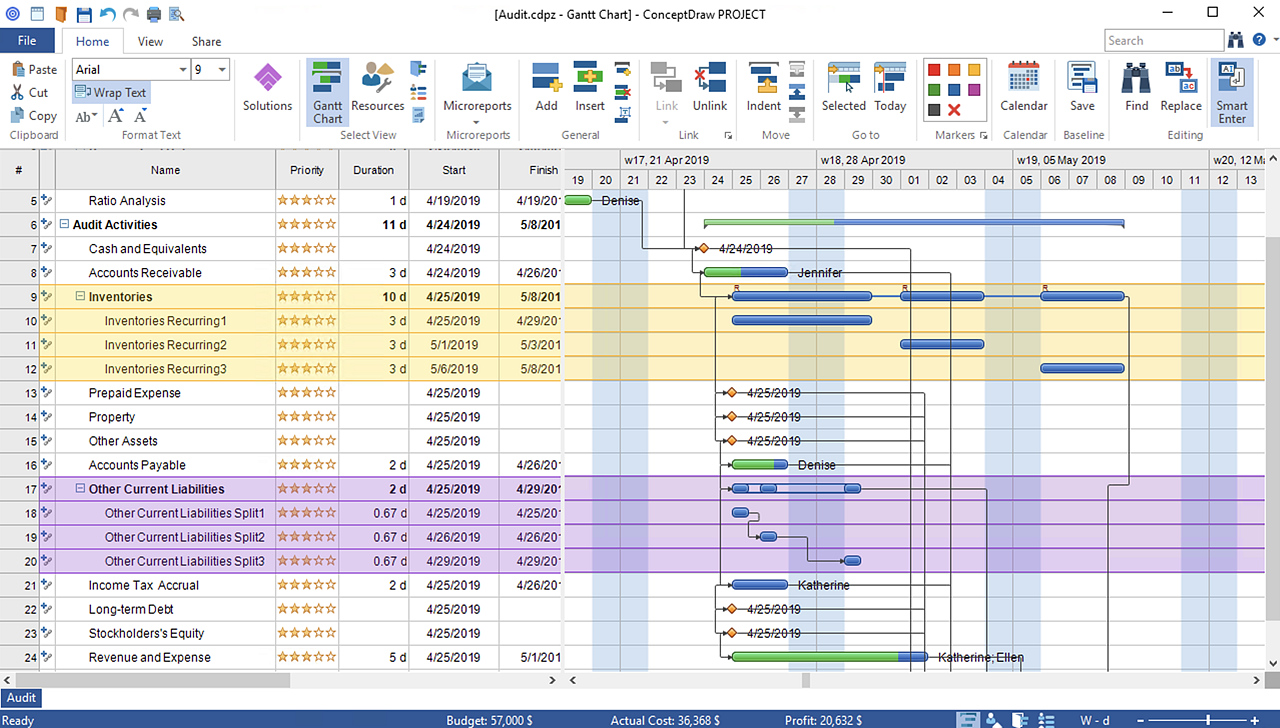Delete task icon in General group
Screen dimensions: 1280x728
point(624,91)
